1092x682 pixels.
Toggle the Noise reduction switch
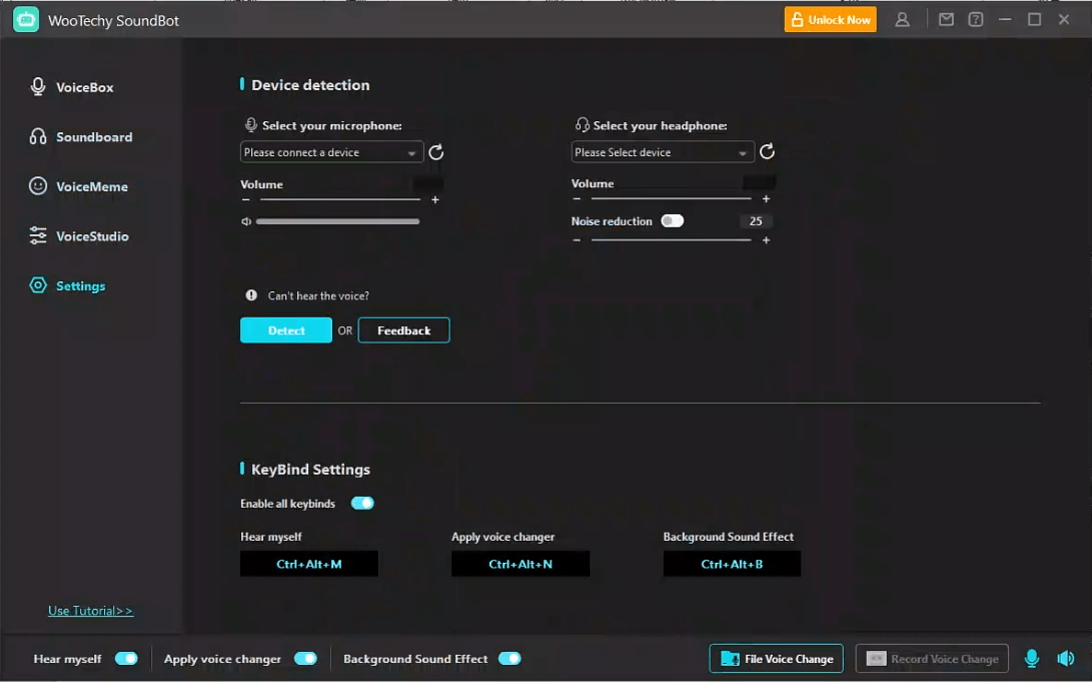click(x=672, y=221)
